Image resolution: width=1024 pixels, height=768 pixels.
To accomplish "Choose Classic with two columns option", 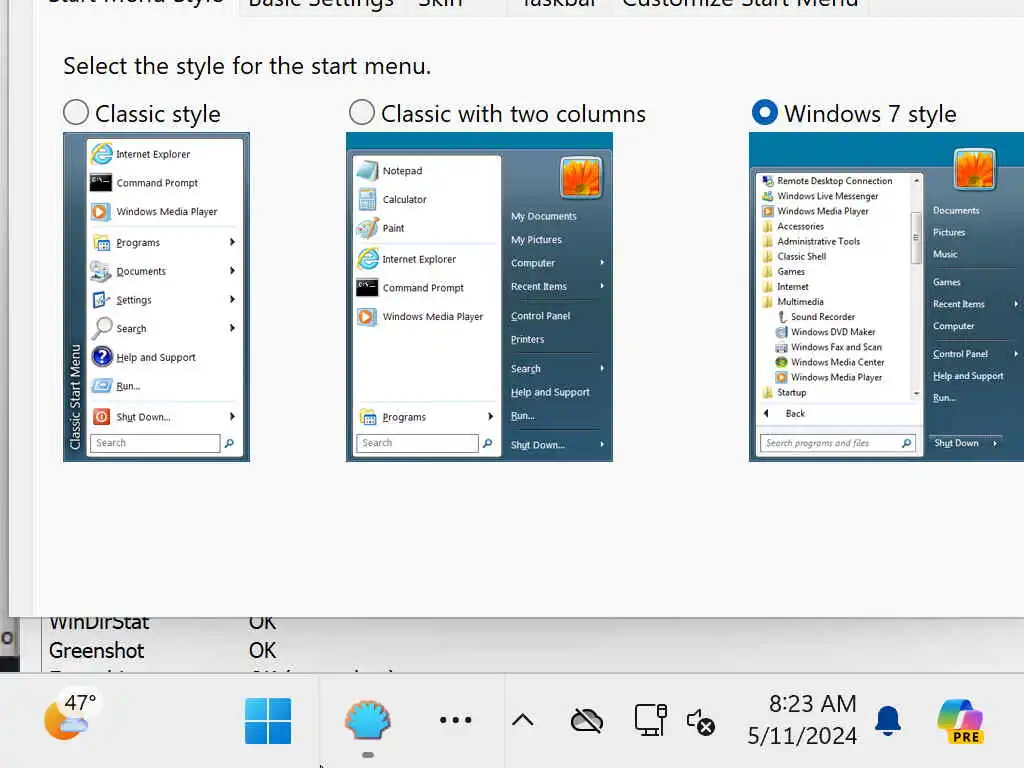I will [x=362, y=112].
